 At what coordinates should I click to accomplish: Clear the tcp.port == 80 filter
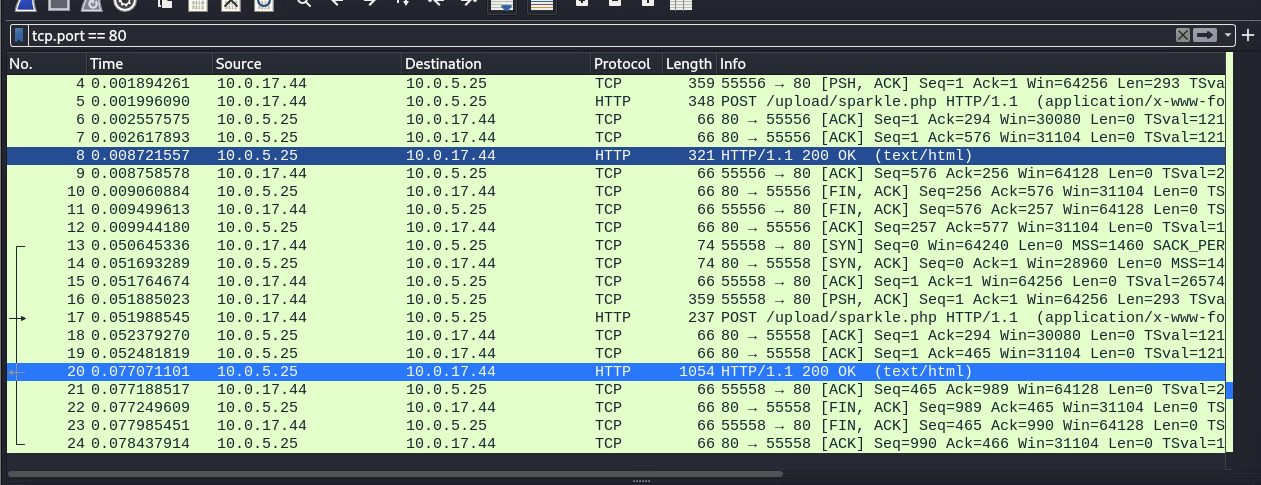pyautogui.click(x=1183, y=35)
